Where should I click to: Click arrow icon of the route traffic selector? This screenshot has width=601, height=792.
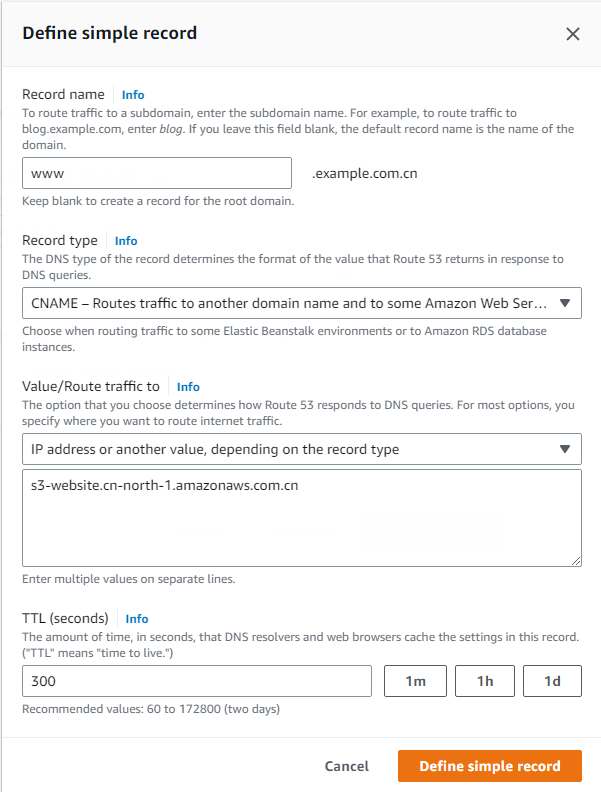565,449
